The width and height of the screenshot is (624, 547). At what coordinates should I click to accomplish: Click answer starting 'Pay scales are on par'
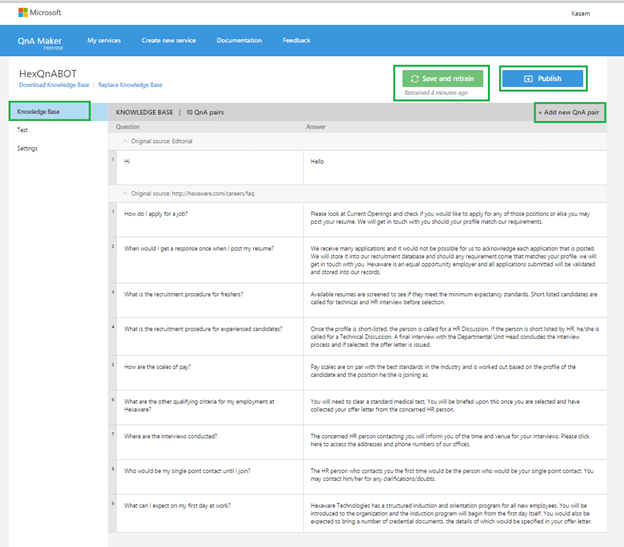(x=455, y=373)
